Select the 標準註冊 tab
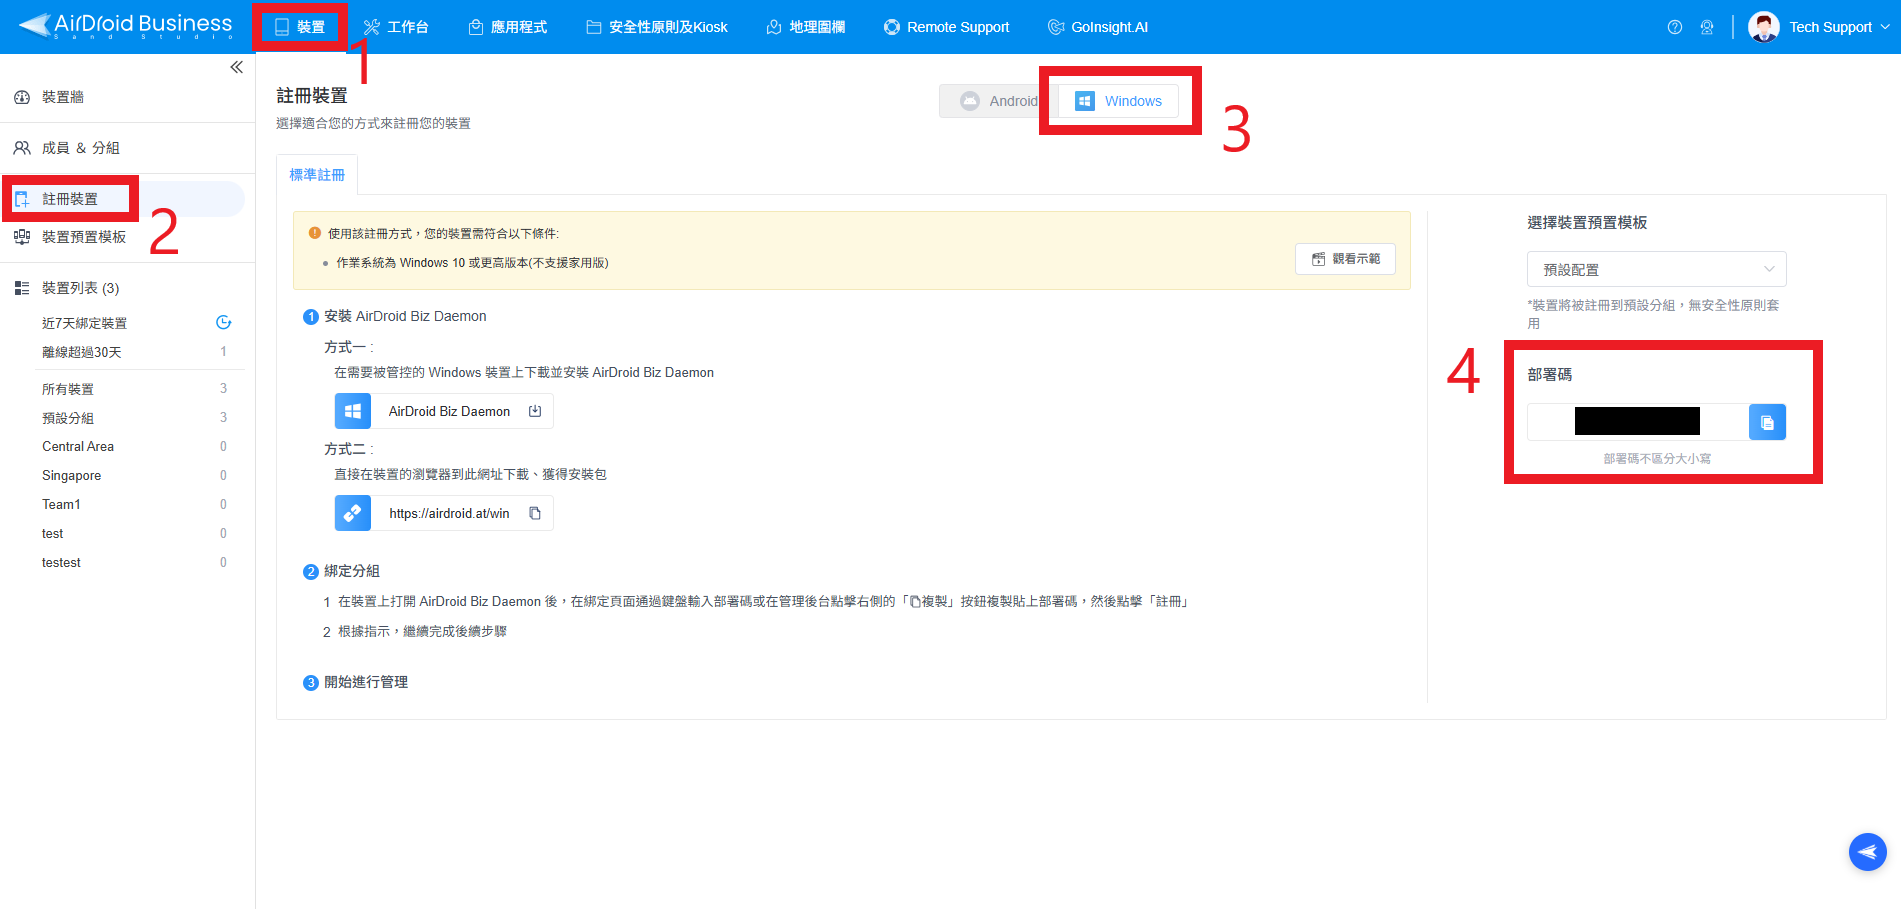Screen dimensions: 1901x909 pos(317,175)
